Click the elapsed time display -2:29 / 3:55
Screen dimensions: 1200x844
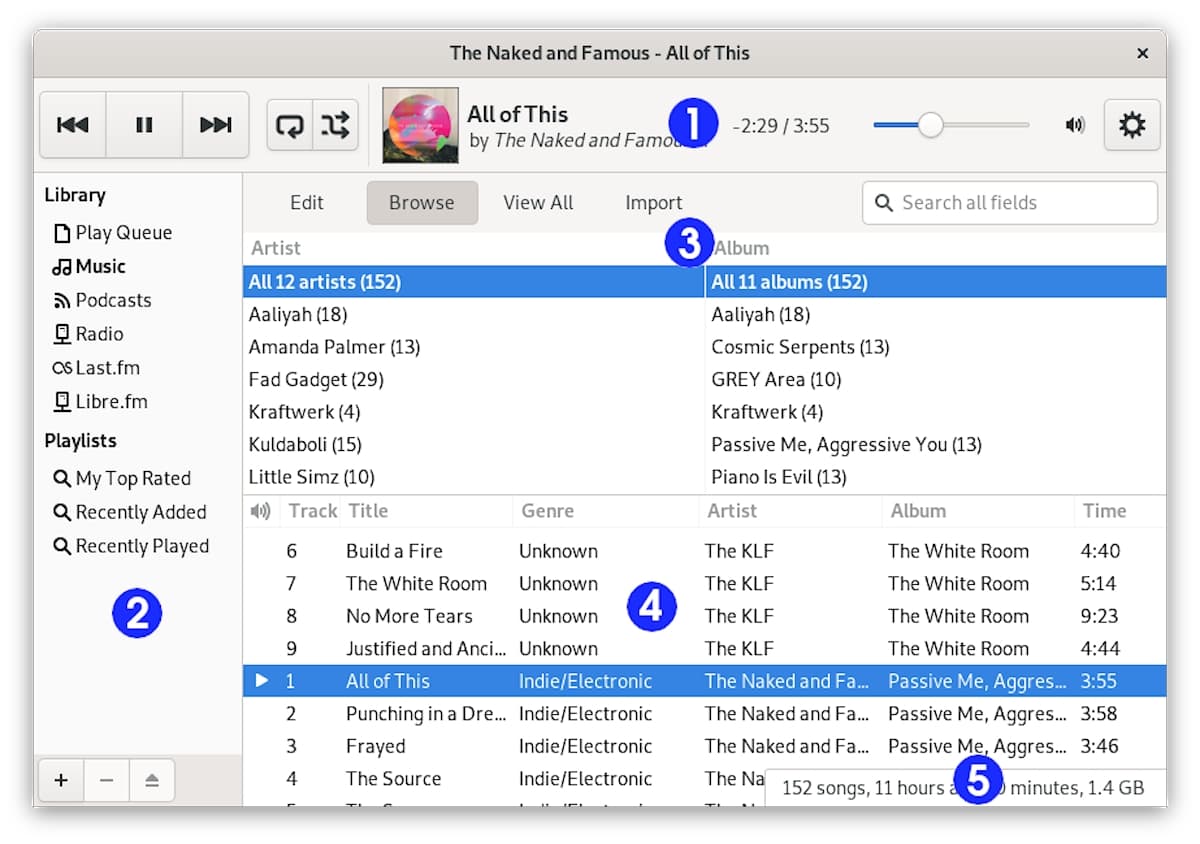[780, 126]
